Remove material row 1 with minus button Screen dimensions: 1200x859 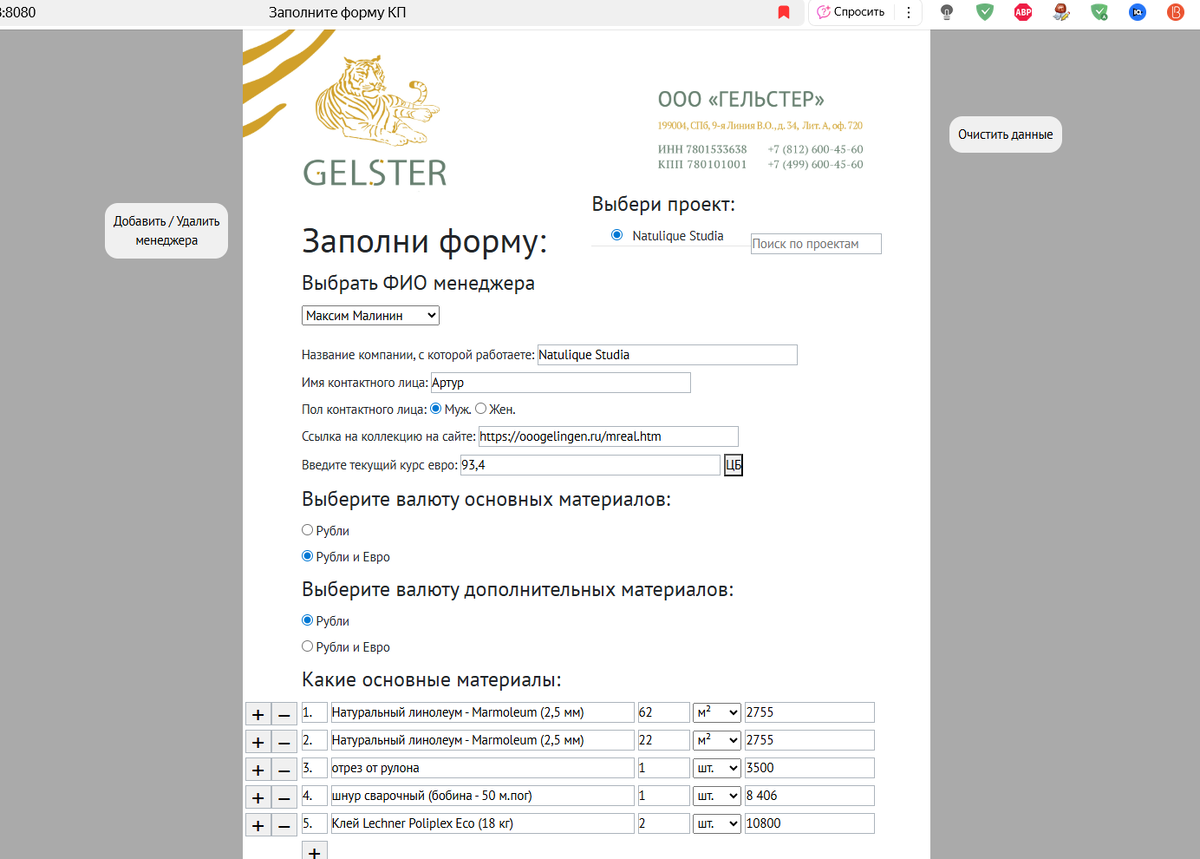tap(284, 714)
